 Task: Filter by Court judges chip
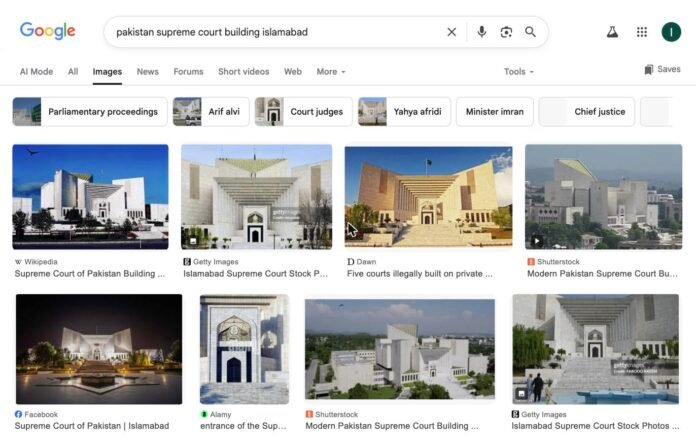[x=304, y=112]
